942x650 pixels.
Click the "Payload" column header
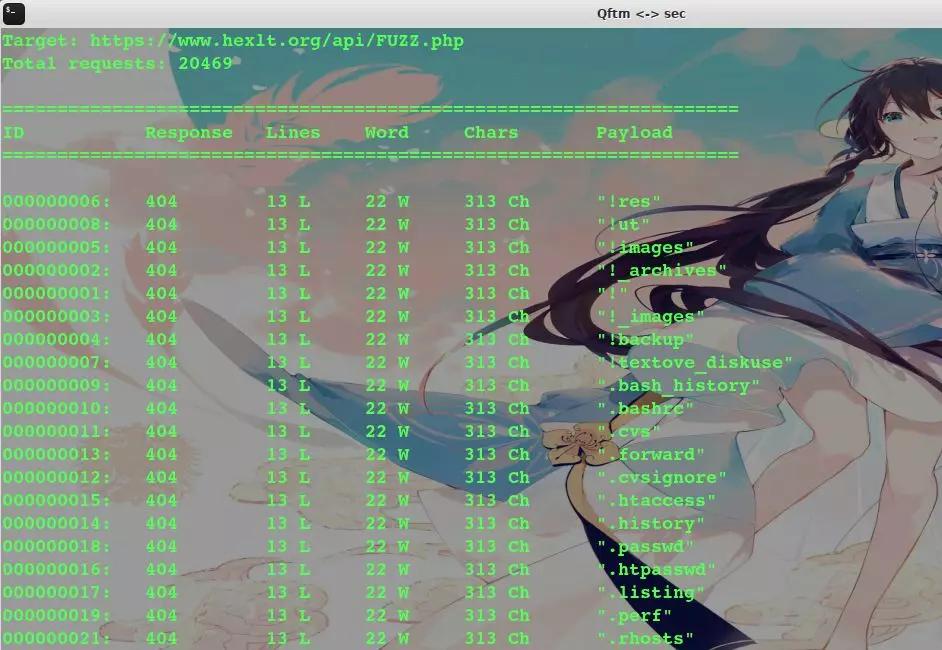634,133
